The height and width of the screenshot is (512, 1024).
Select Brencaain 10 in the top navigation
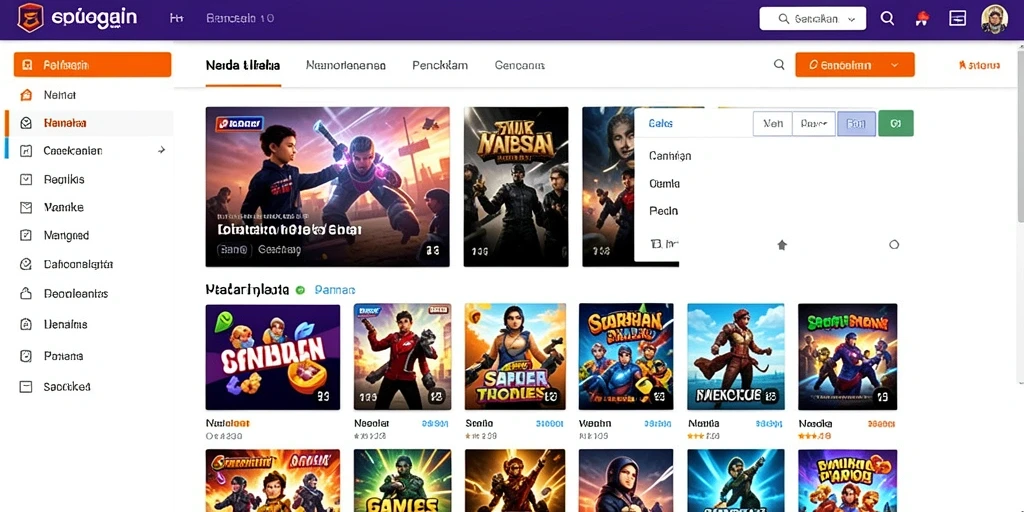coord(240,18)
